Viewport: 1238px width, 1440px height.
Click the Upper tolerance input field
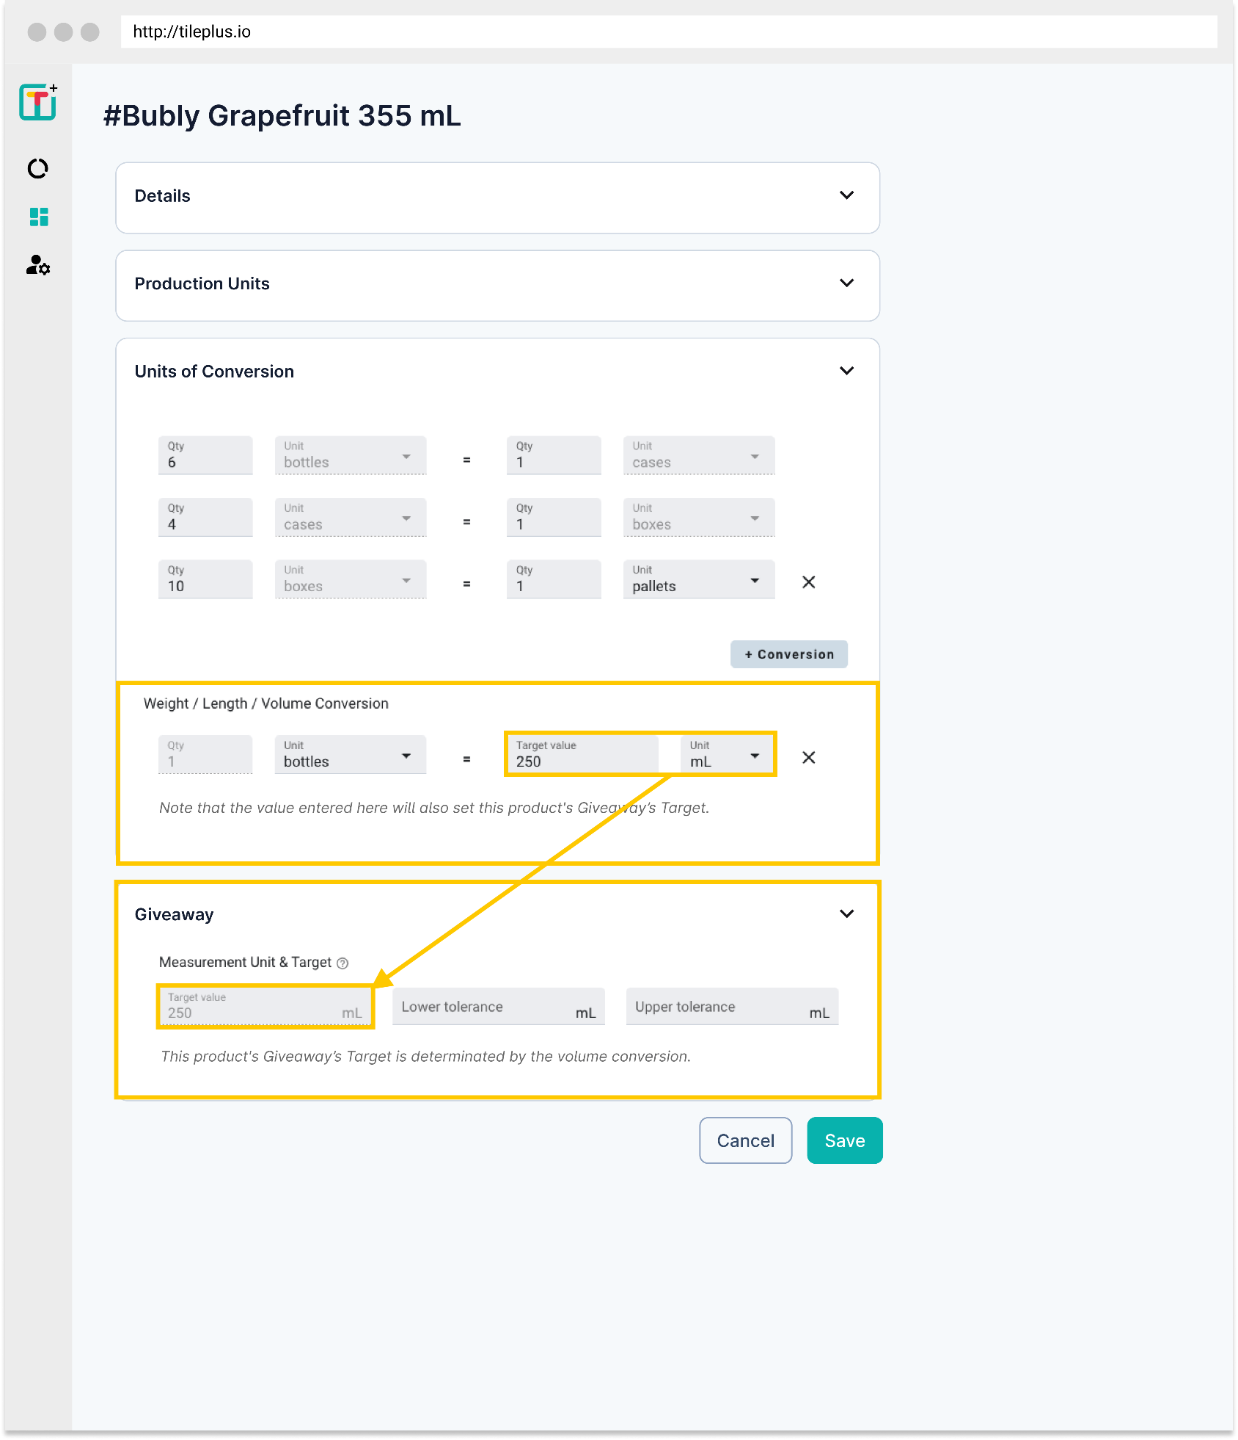732,1006
